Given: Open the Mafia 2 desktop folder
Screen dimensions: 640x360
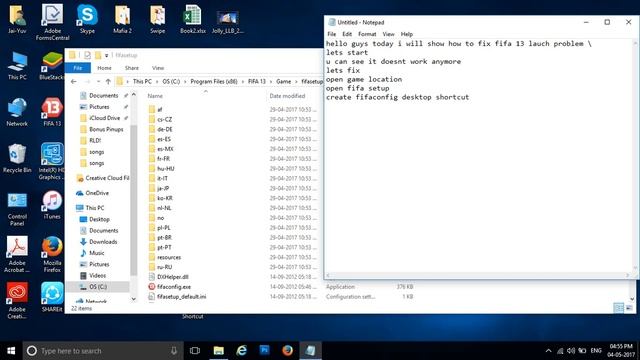Looking at the screenshot, I should [122, 19].
